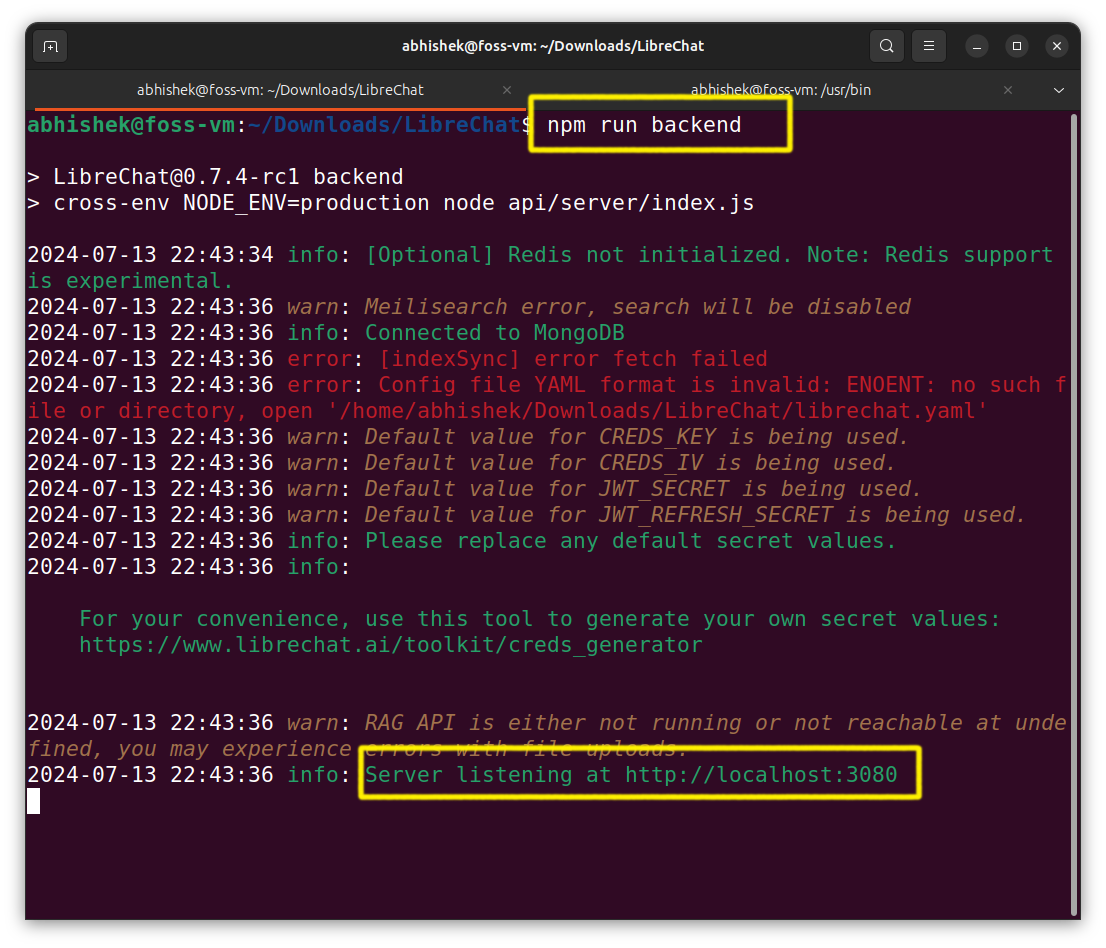The width and height of the screenshot is (1106, 948).
Task: Click the magnifier icon near the window controls
Action: point(886,45)
